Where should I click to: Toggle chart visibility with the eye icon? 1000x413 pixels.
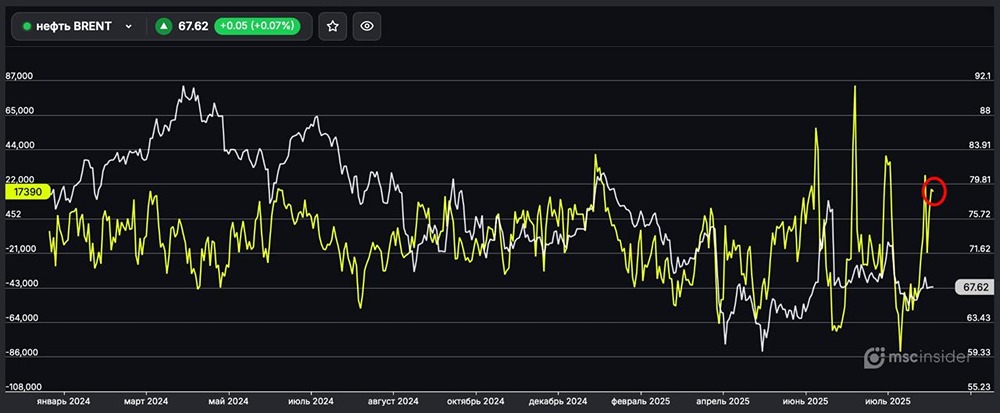(x=367, y=26)
